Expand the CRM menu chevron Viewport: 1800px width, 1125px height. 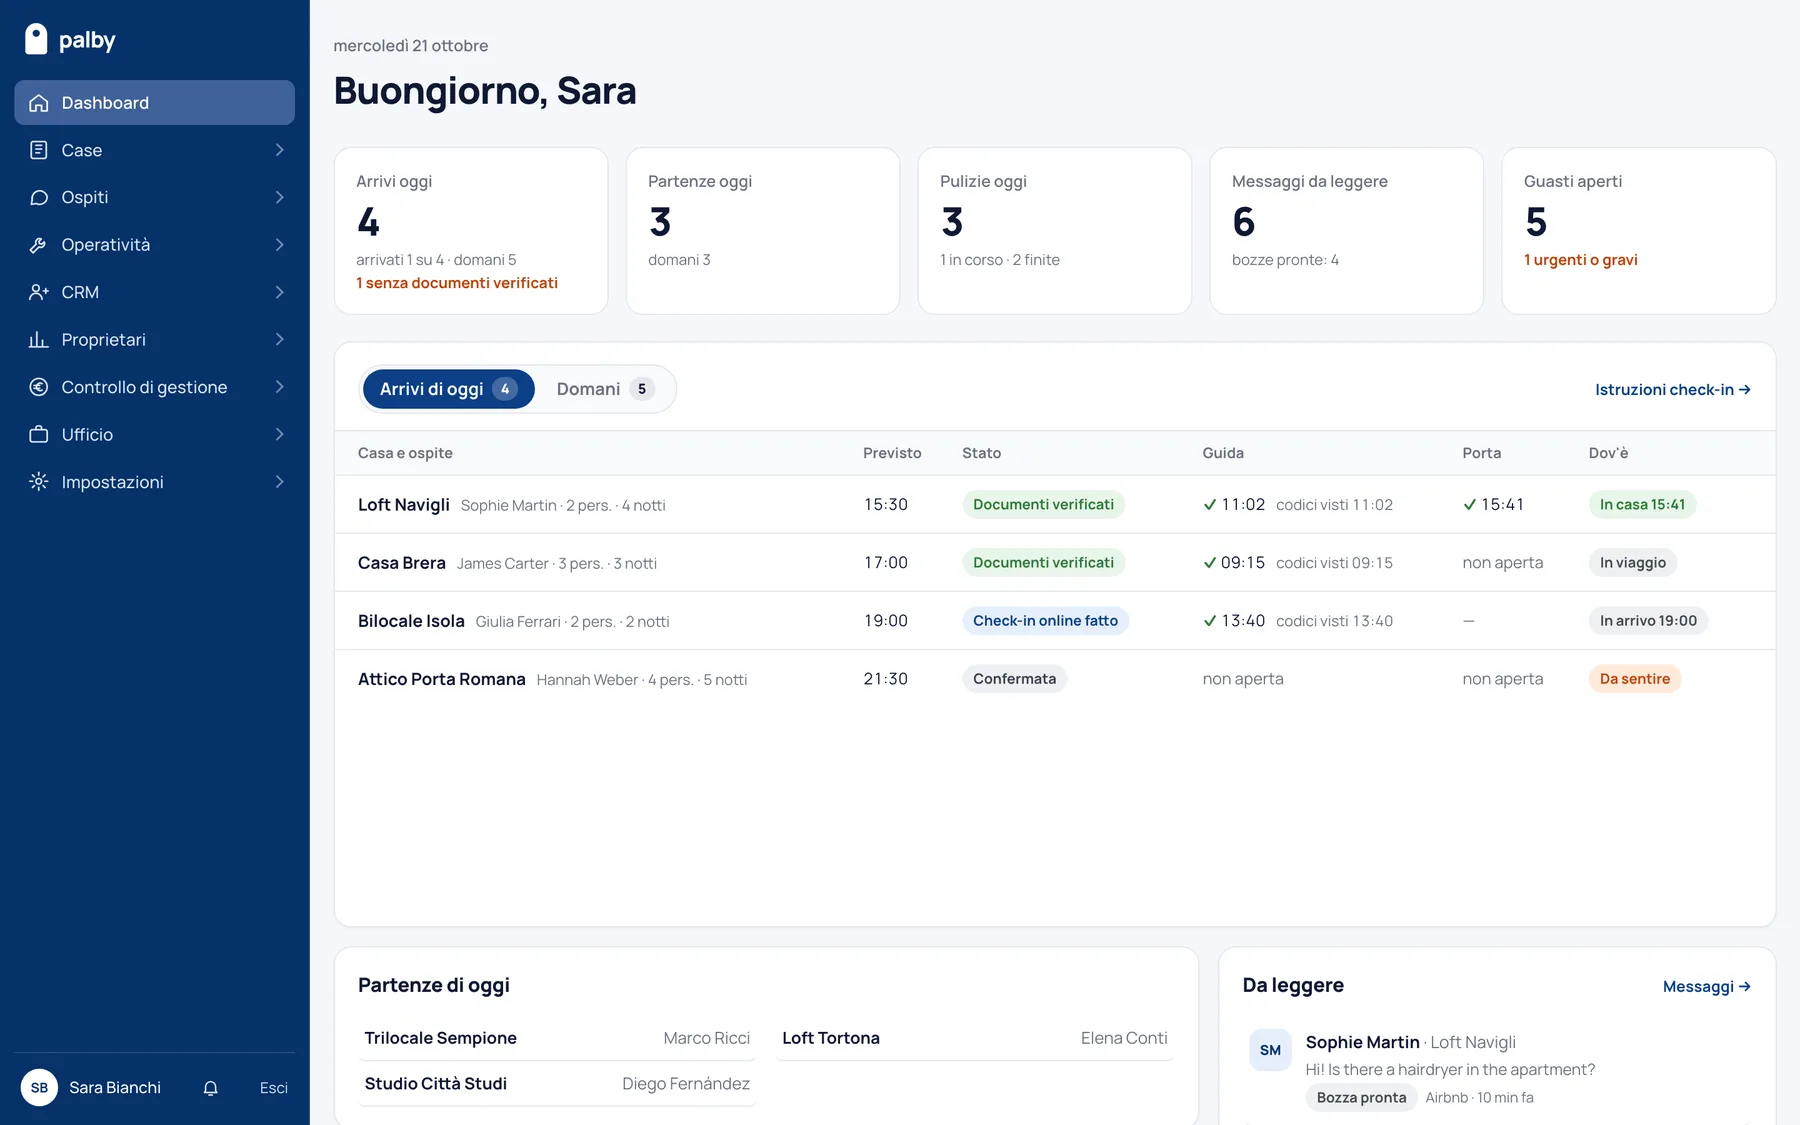[x=279, y=292]
